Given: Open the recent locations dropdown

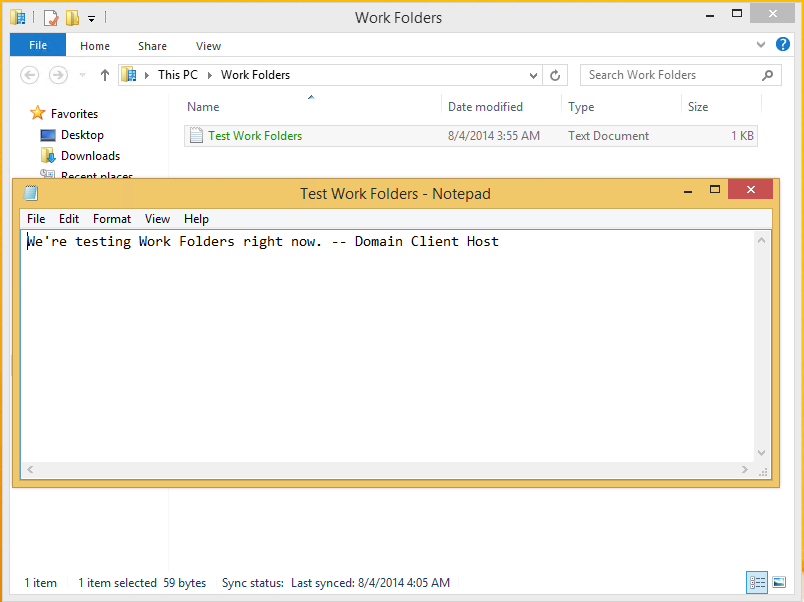Looking at the screenshot, I should 82,76.
